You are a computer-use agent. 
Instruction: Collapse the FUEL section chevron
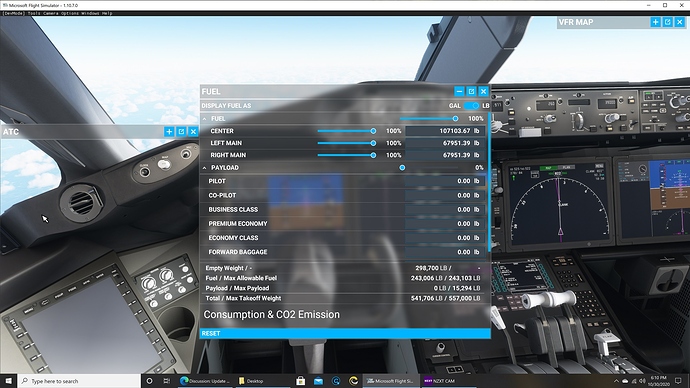point(205,119)
